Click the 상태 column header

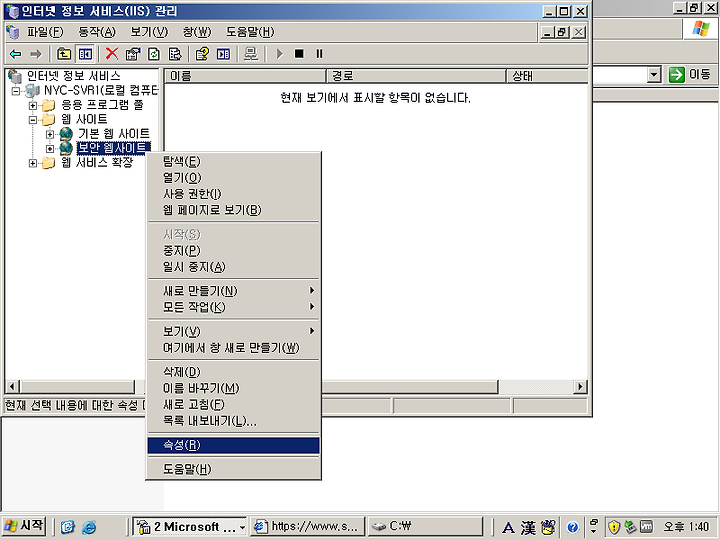pos(547,76)
